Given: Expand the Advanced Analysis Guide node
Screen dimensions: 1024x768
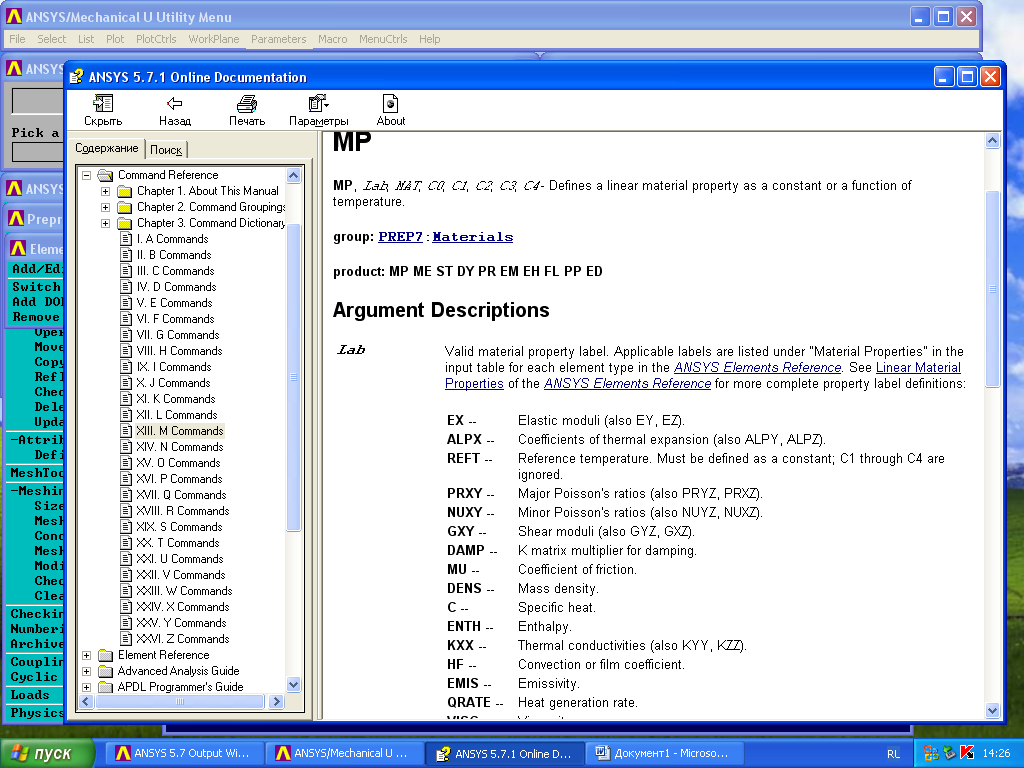Looking at the screenshot, I should pos(86,671).
